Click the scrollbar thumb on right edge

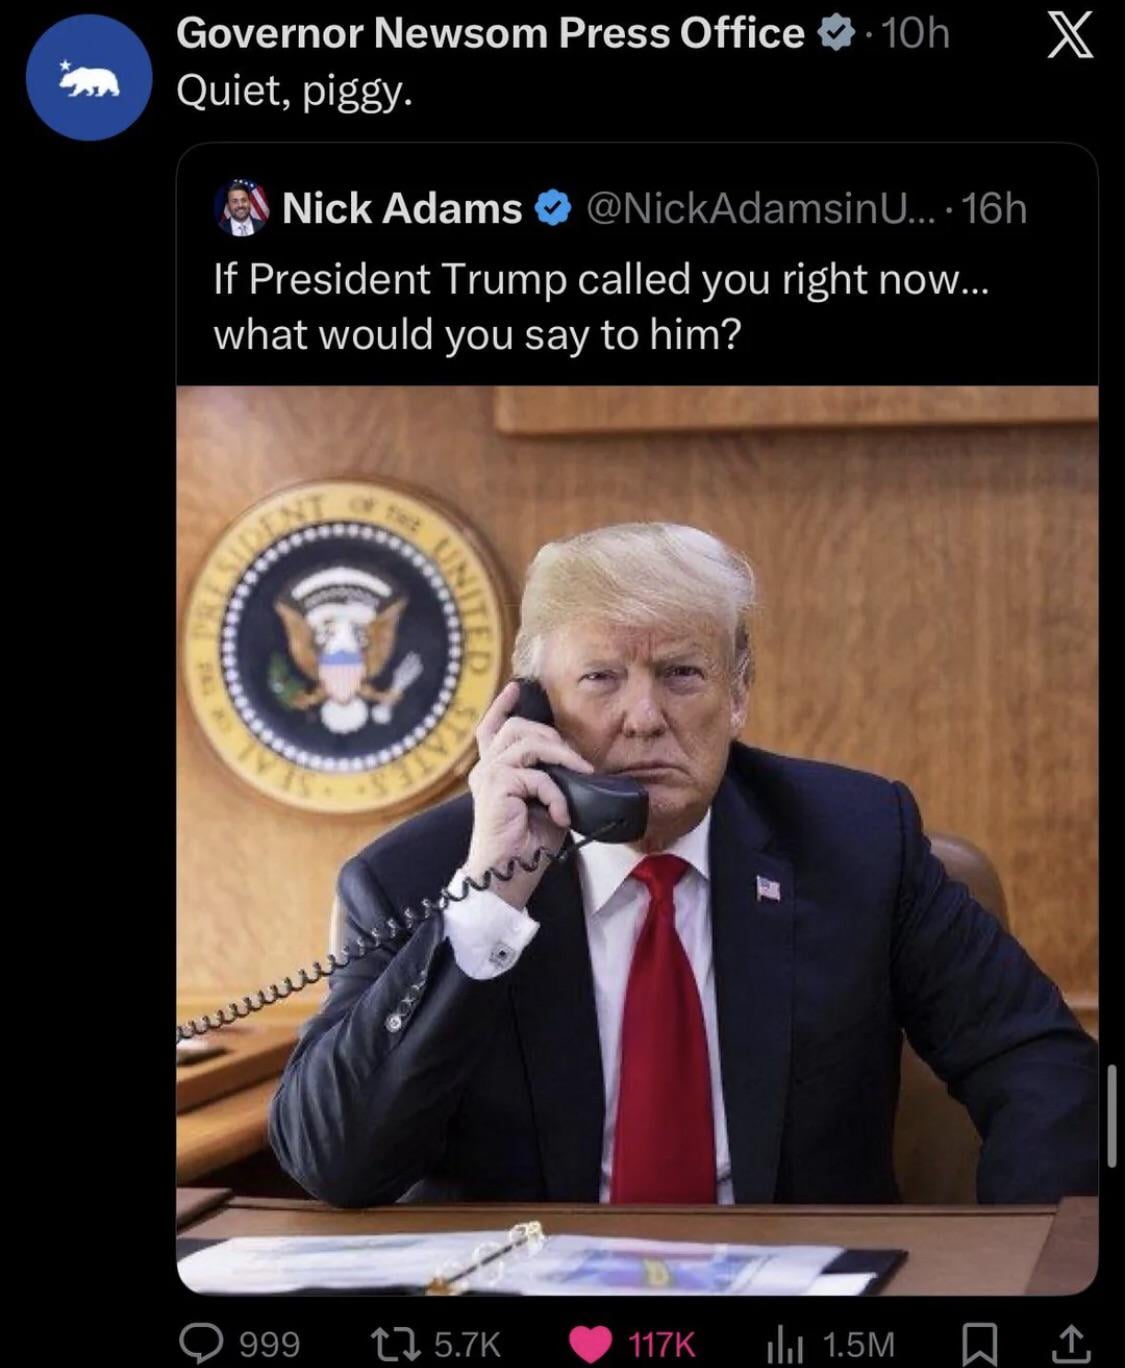tap(1112, 1116)
